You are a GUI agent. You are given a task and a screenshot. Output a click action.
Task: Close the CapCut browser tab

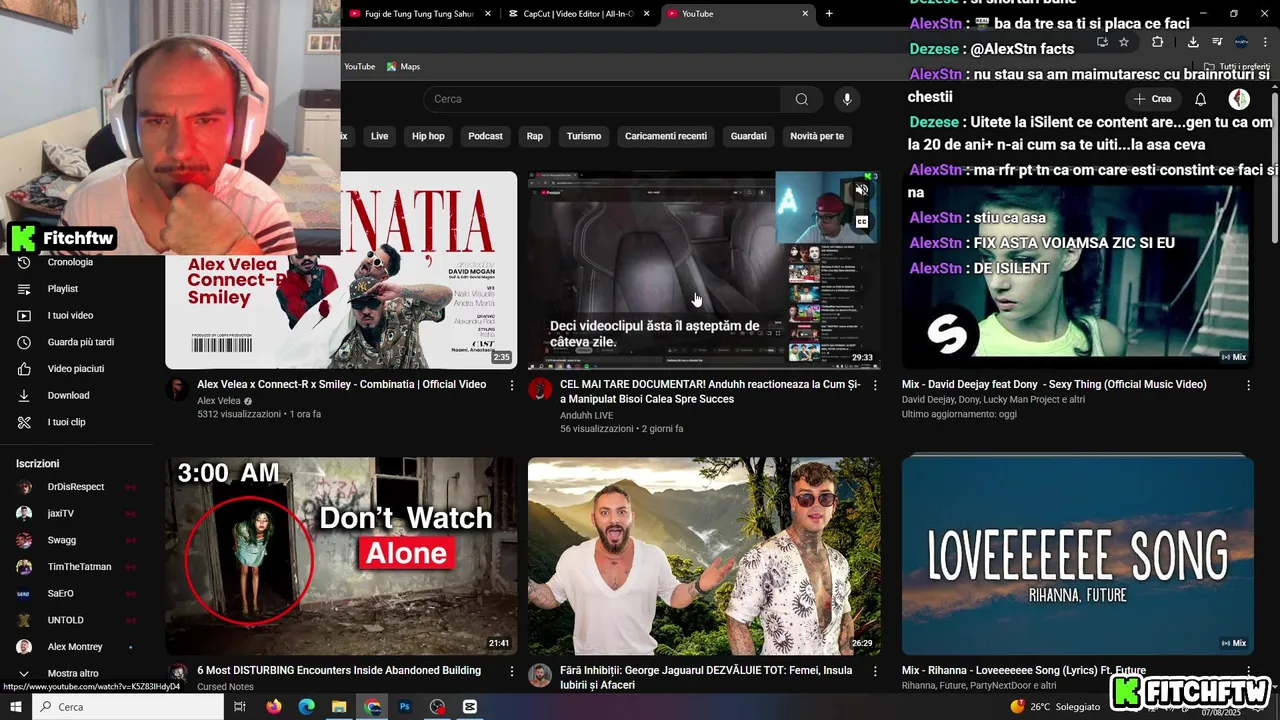646,14
